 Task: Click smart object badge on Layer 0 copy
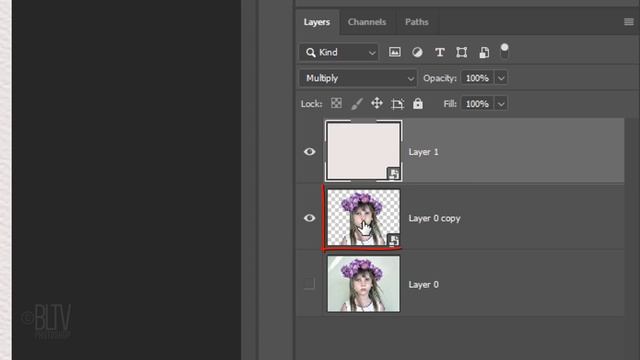(393, 240)
